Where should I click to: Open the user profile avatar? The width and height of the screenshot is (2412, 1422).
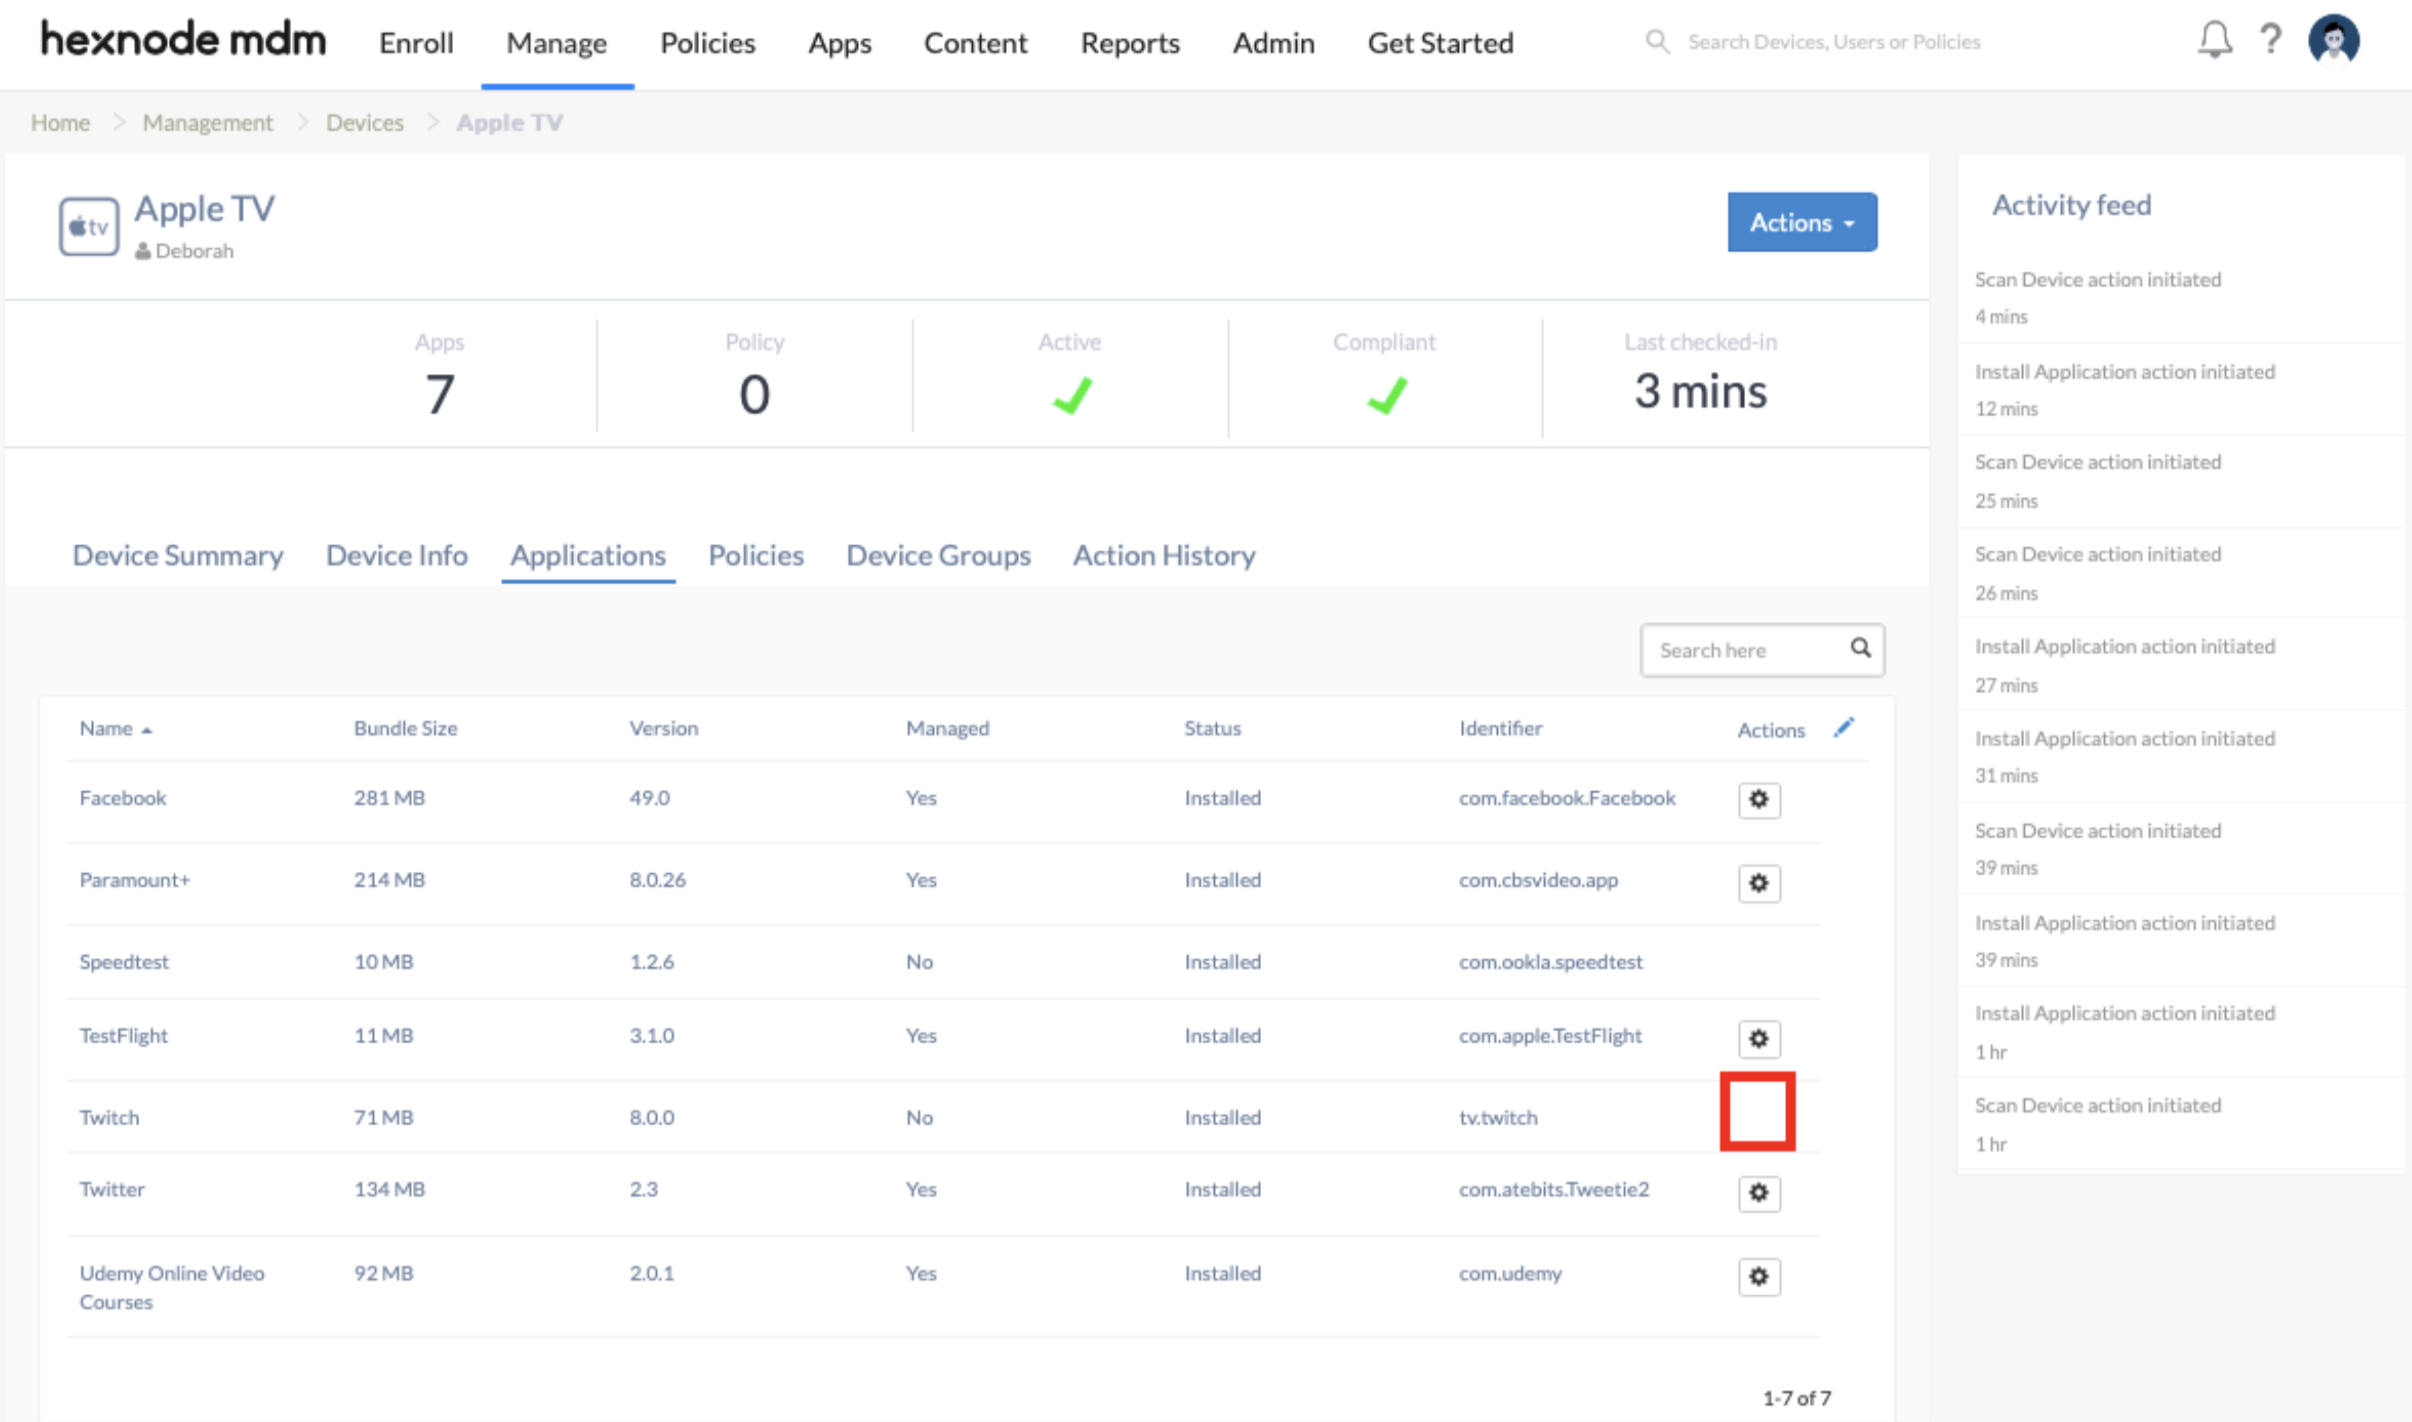coord(2334,41)
